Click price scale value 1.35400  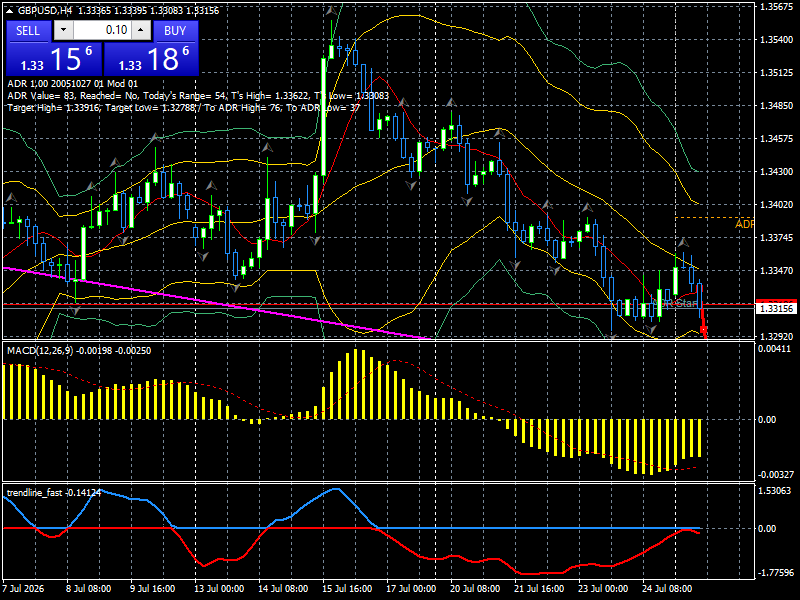click(777, 40)
